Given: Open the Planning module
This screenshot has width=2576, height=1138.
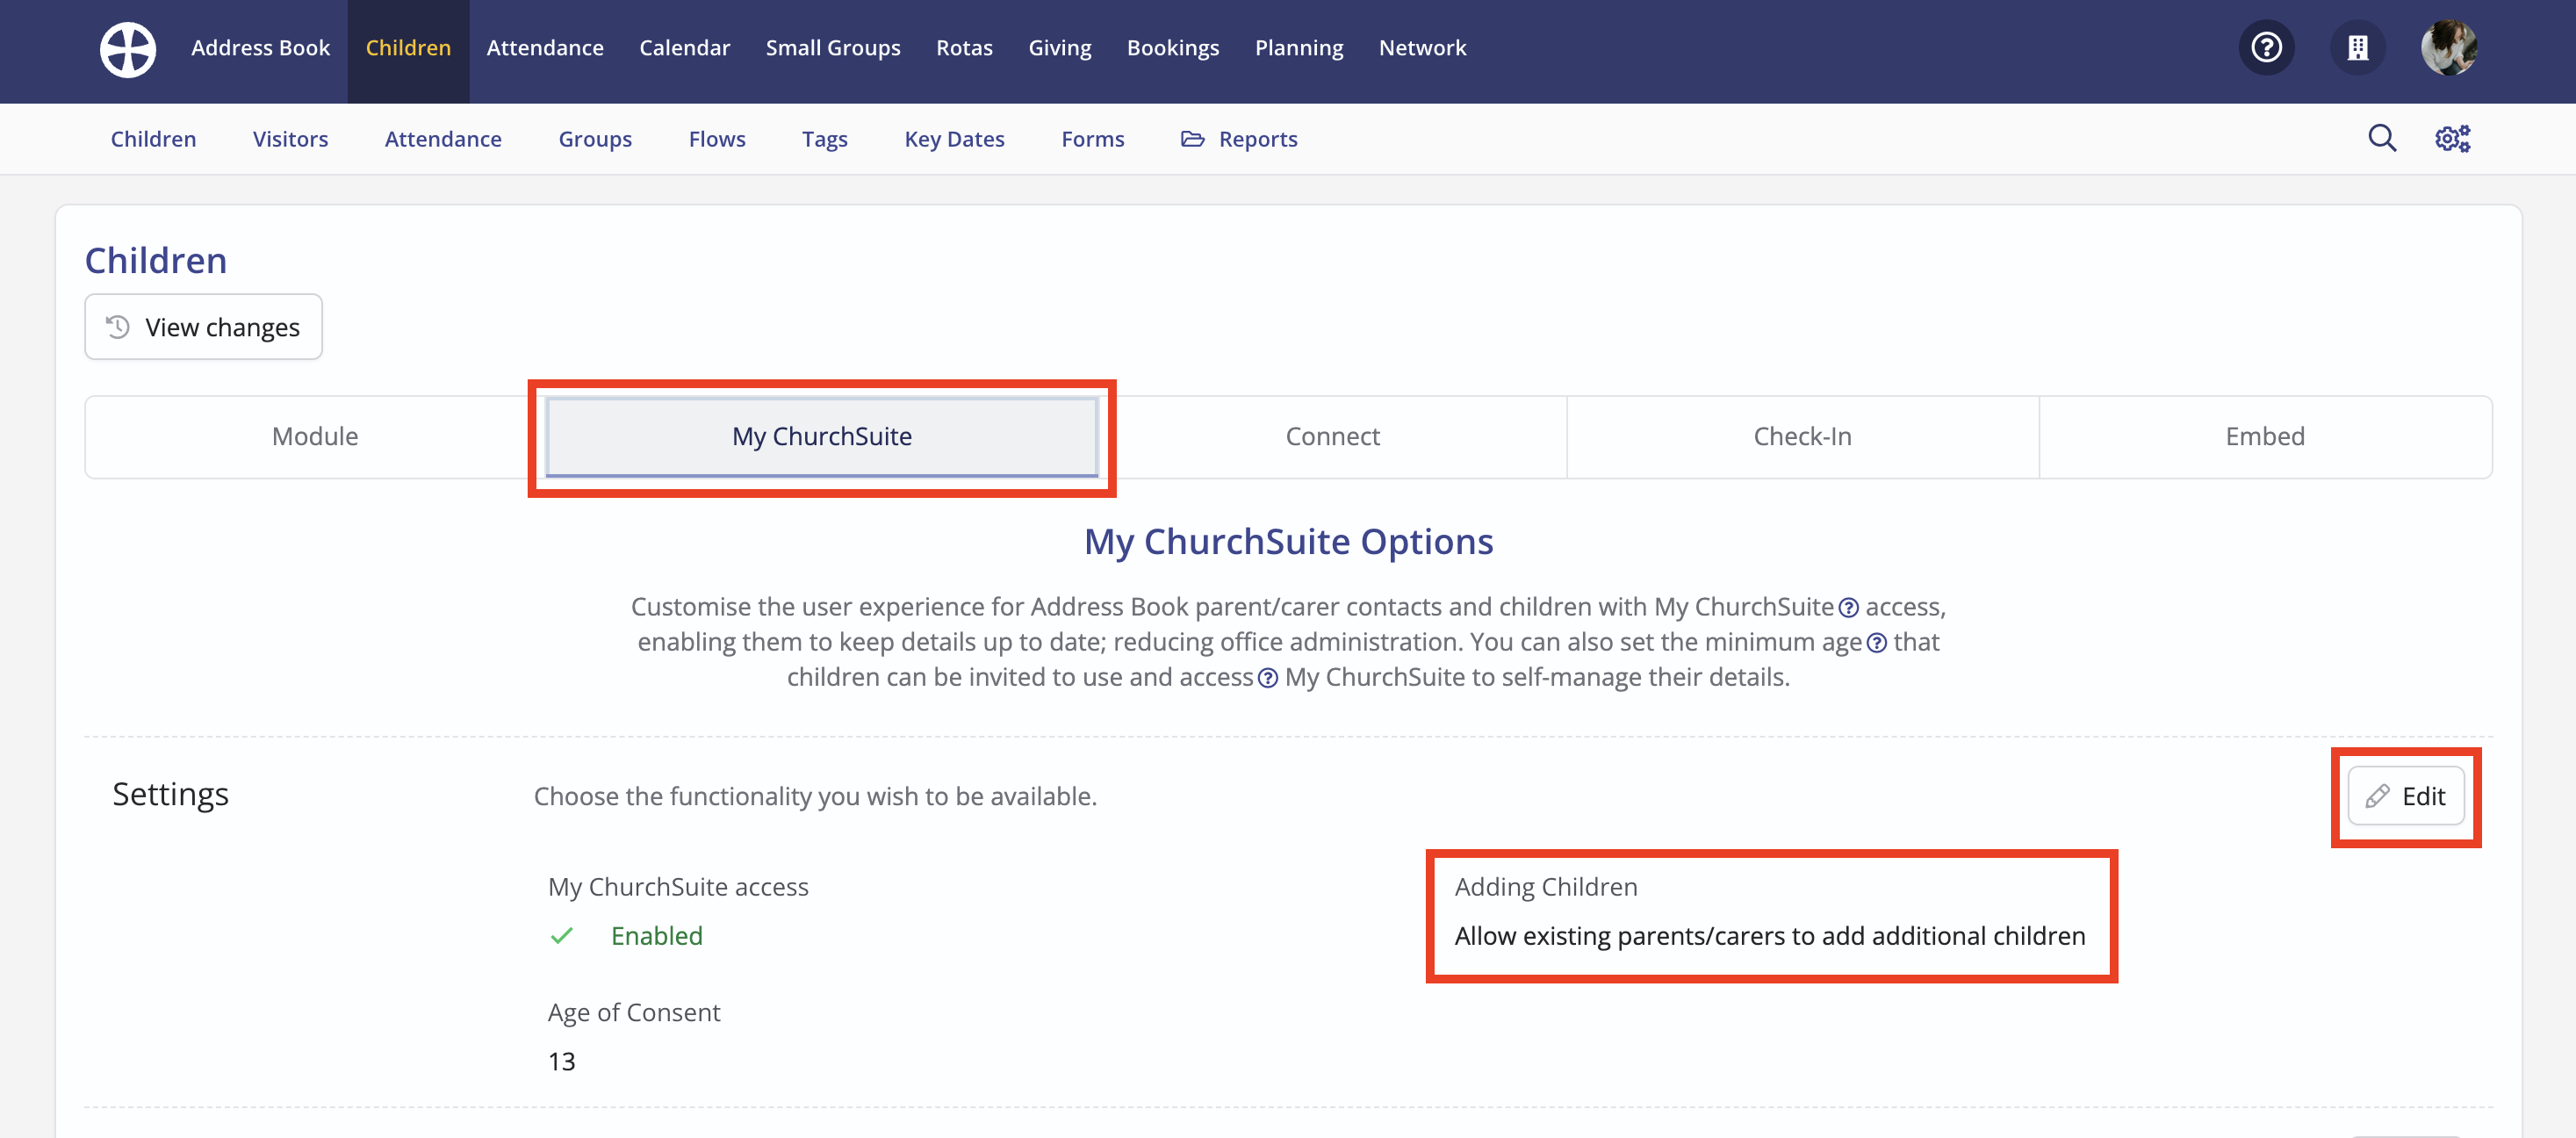Looking at the screenshot, I should pyautogui.click(x=1299, y=47).
